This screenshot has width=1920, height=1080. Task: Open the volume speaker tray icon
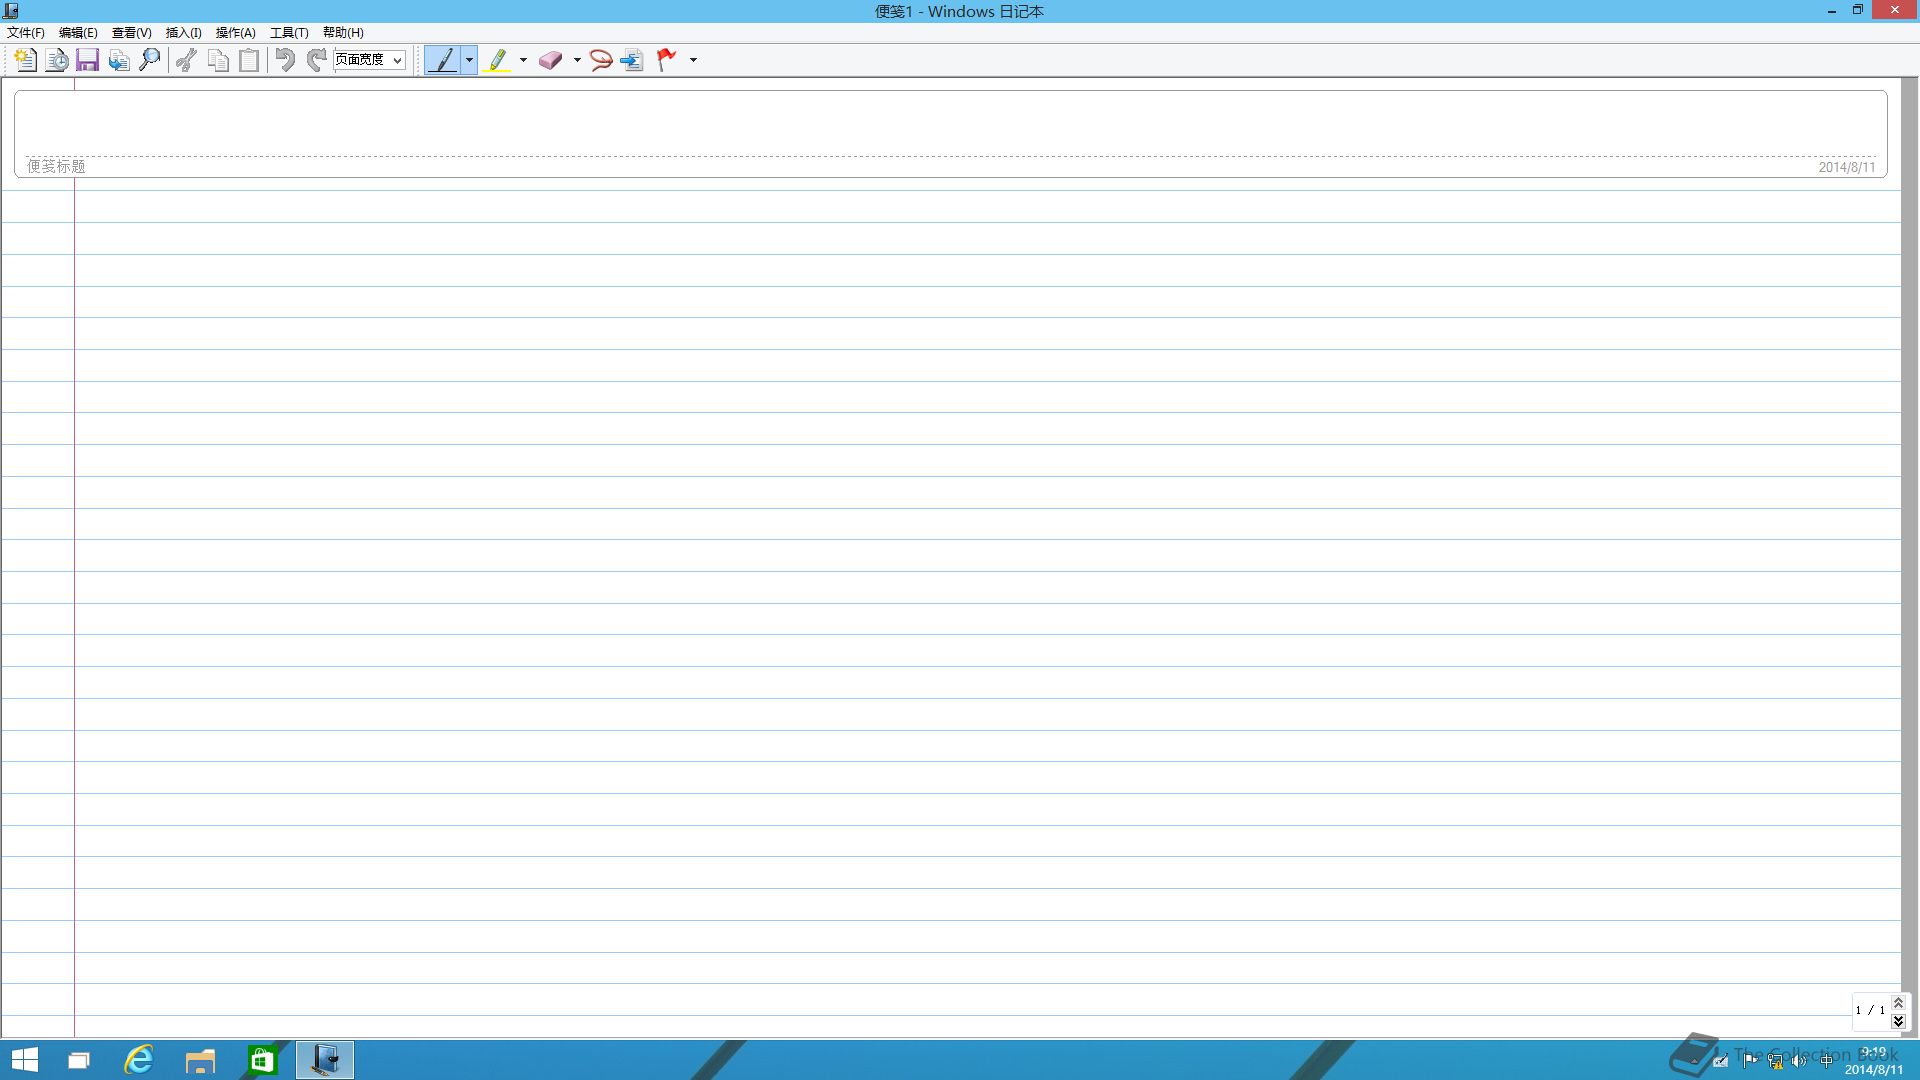click(x=1800, y=1061)
